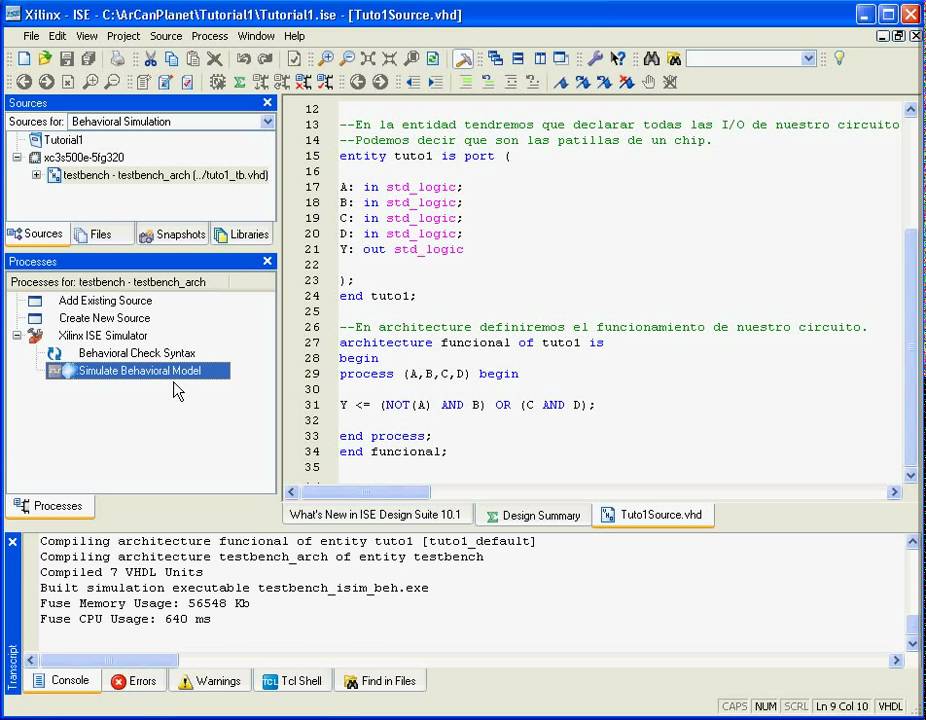
Task: Click the Print icon
Action: [118, 58]
